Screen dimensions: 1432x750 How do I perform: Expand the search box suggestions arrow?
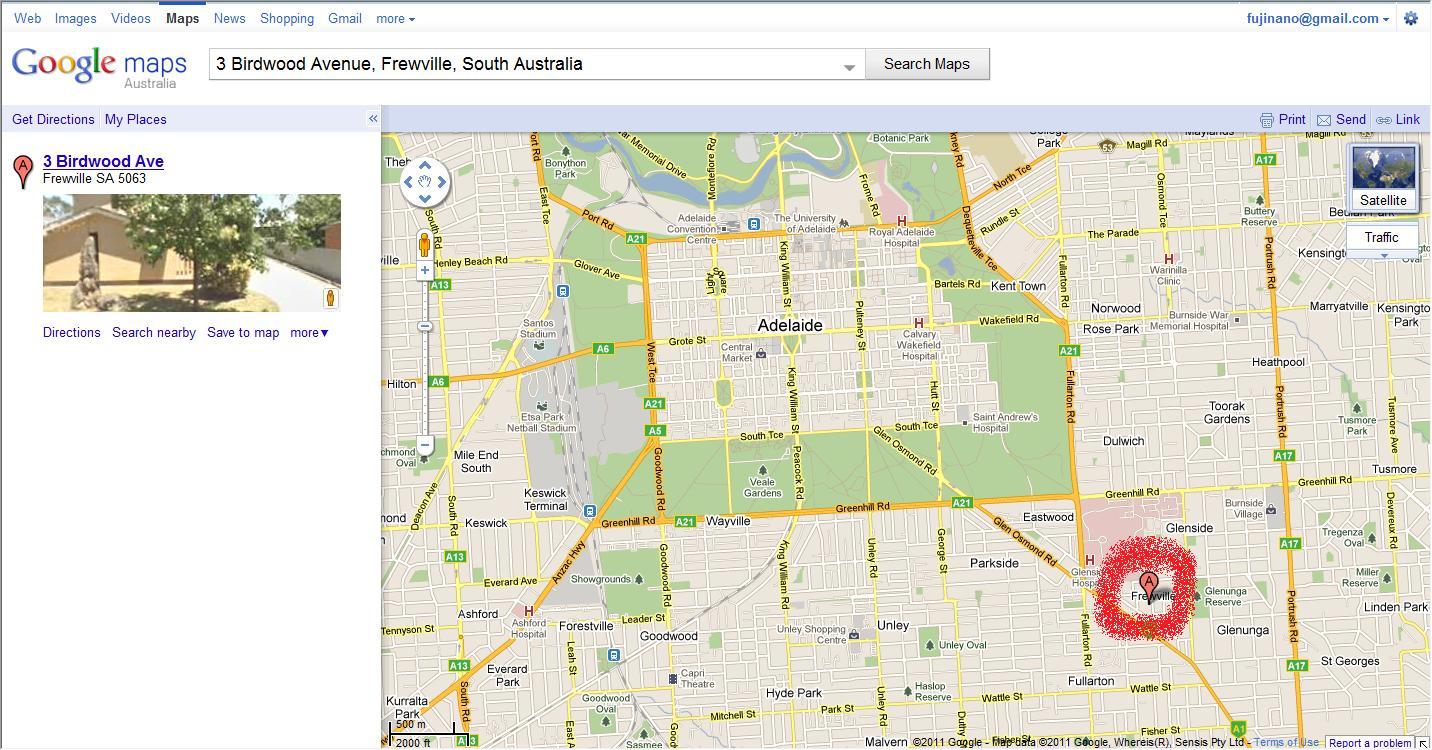tap(849, 67)
